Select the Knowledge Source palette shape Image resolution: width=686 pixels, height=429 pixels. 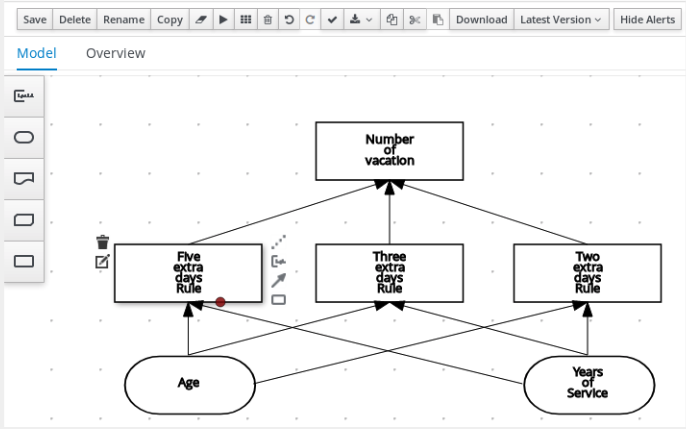[25, 178]
